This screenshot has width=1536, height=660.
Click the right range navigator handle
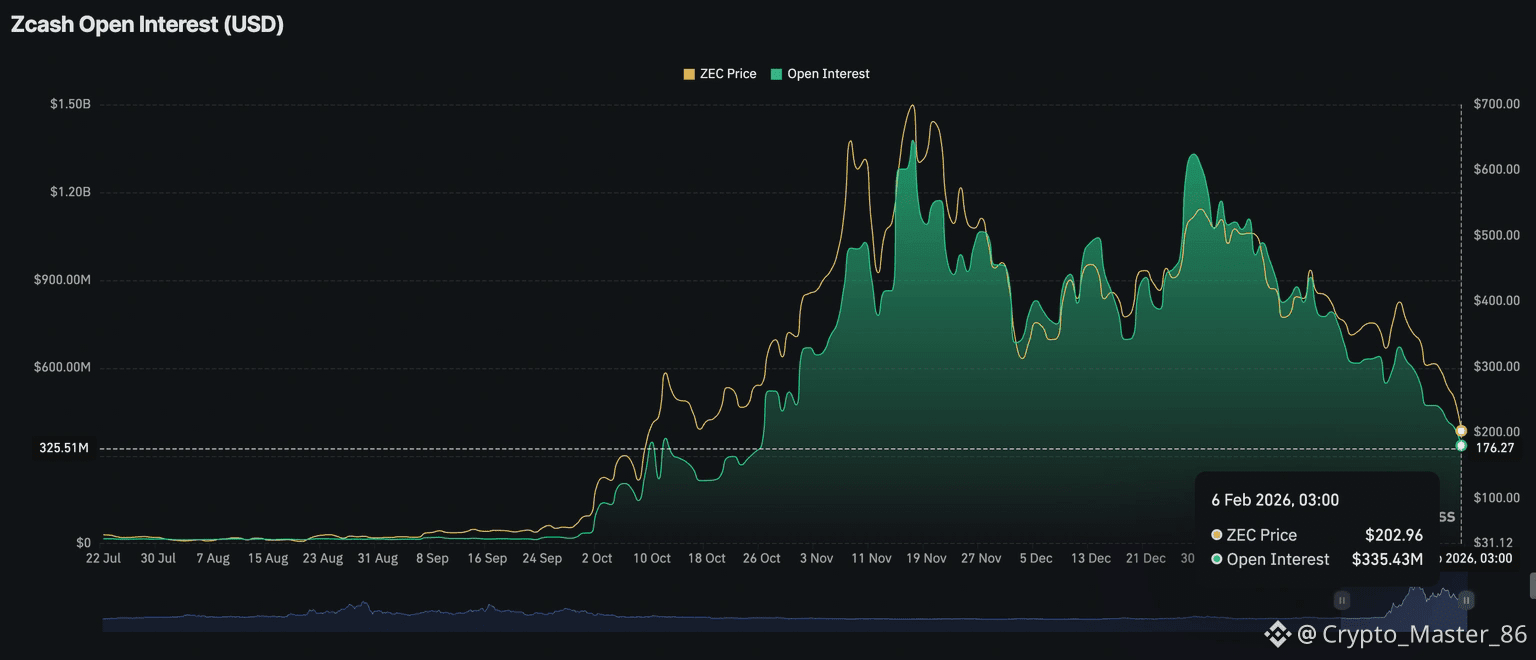(1466, 600)
